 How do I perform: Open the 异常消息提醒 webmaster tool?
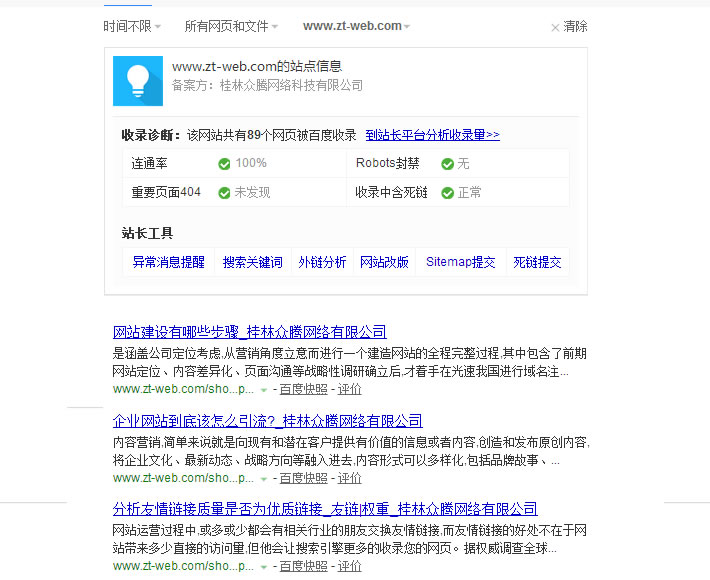tap(168, 262)
